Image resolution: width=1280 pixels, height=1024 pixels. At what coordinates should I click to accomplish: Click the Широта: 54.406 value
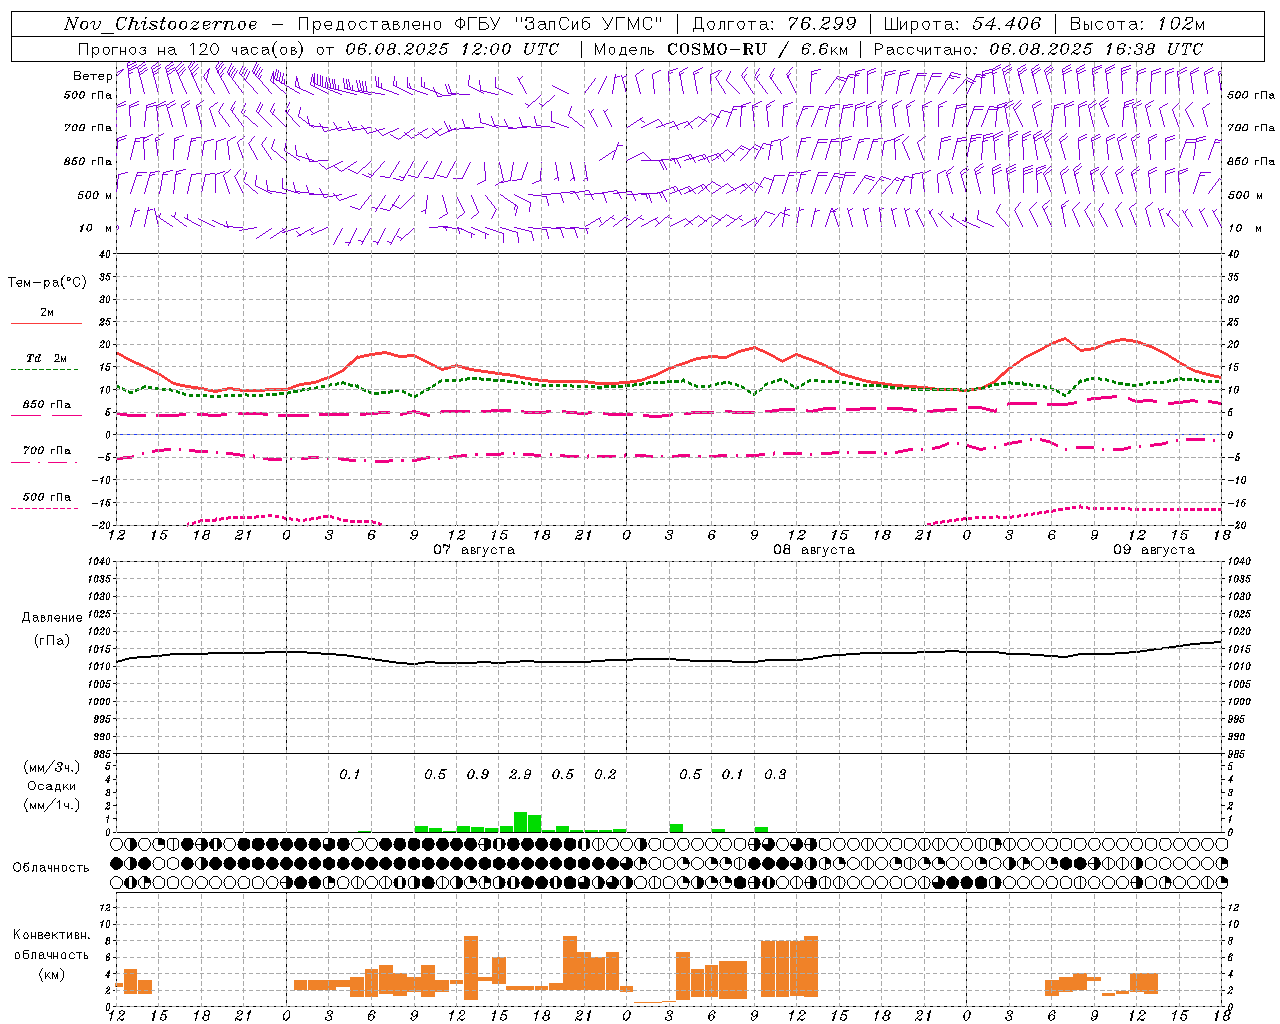[963, 24]
